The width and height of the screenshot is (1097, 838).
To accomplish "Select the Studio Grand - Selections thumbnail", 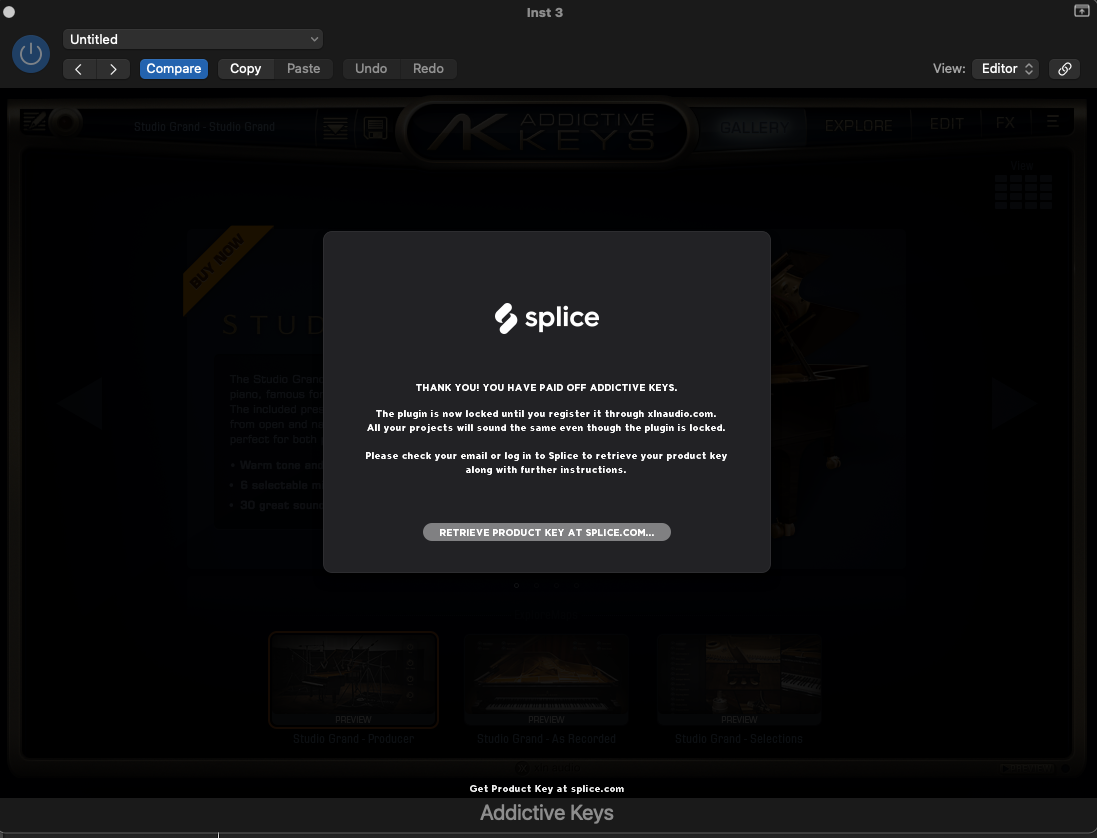I will coord(739,680).
